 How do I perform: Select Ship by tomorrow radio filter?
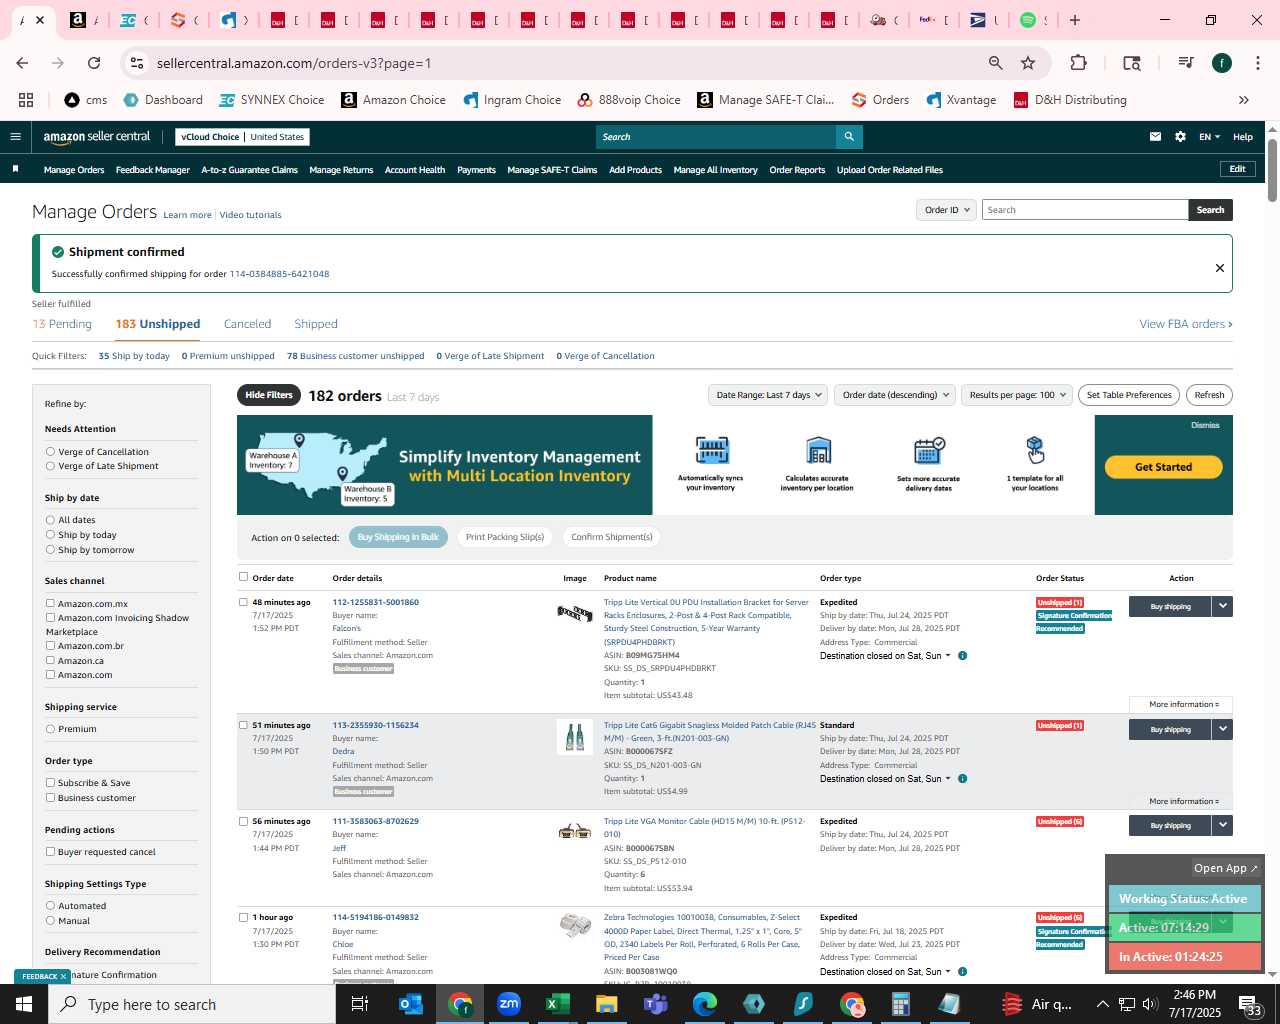coord(50,550)
